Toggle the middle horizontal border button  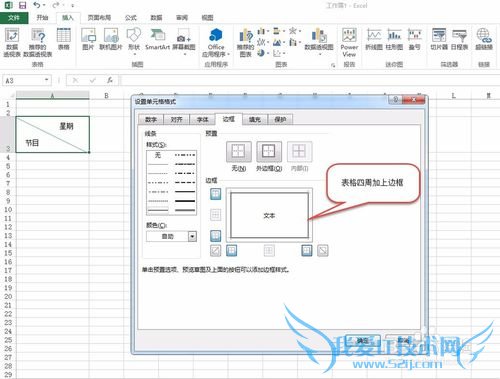tap(216, 215)
